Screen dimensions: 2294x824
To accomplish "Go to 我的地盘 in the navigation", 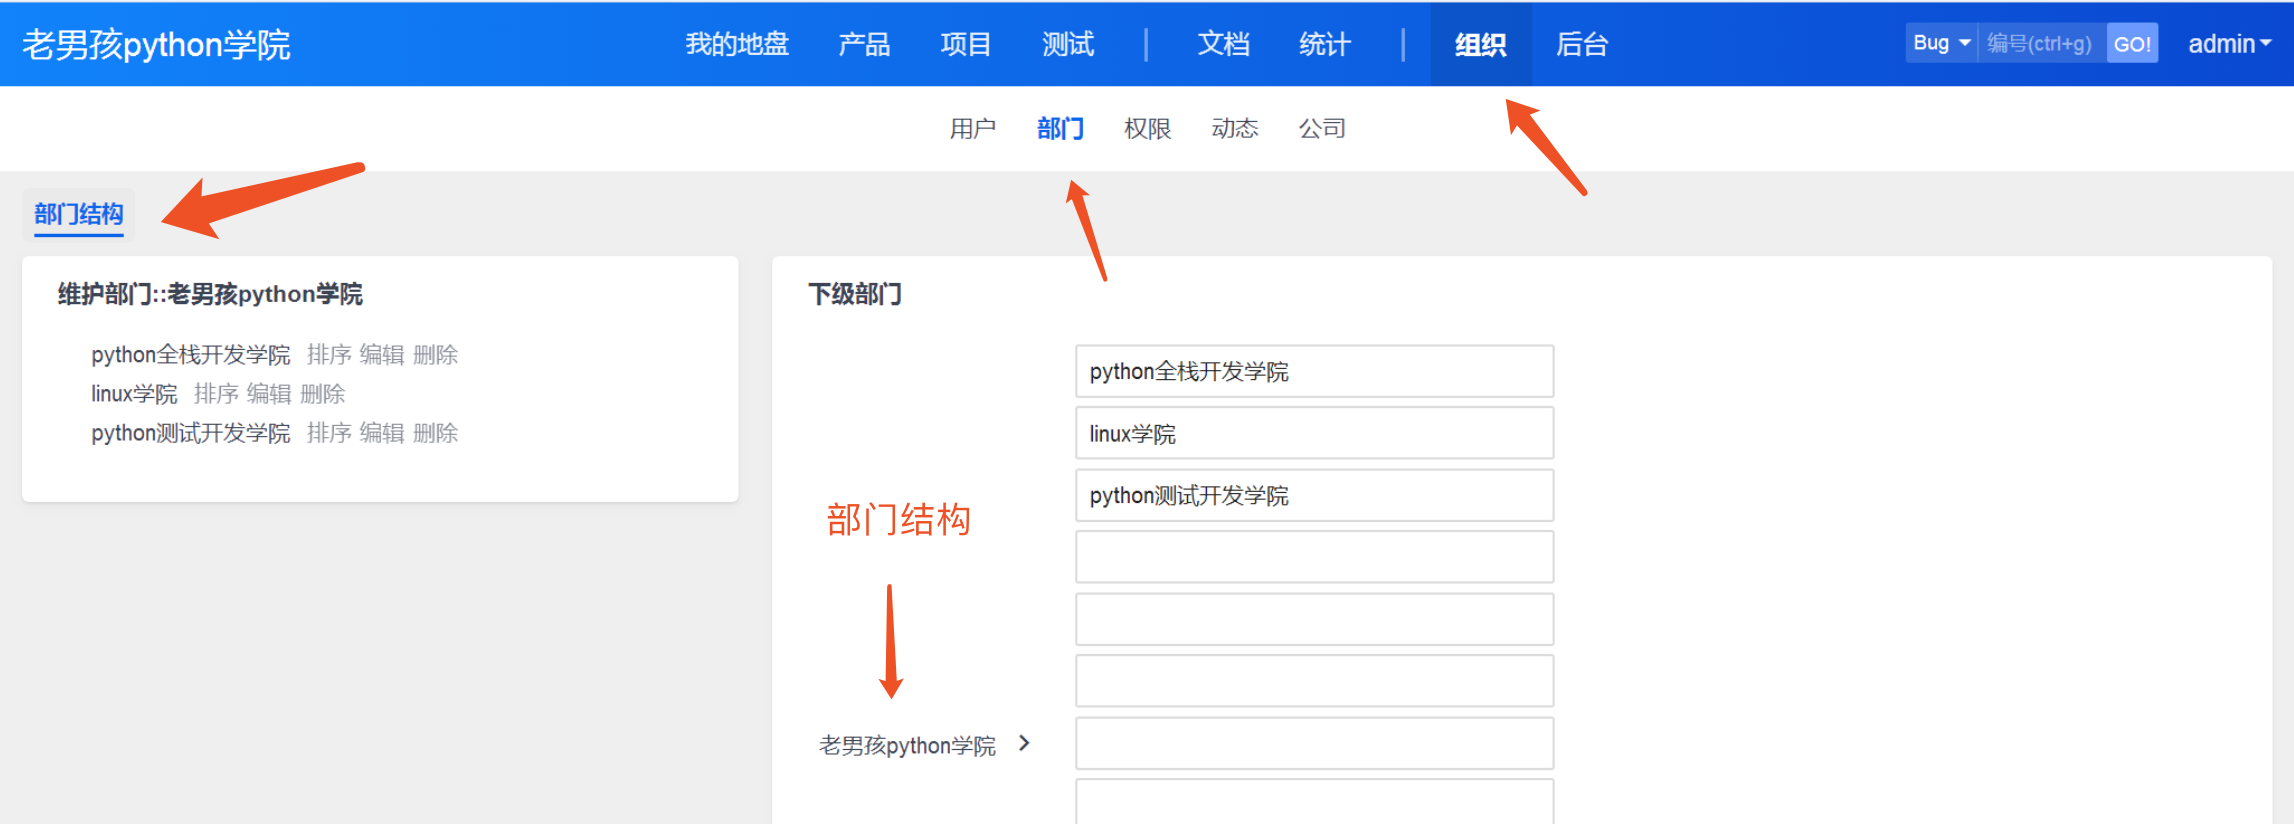I will tap(737, 44).
